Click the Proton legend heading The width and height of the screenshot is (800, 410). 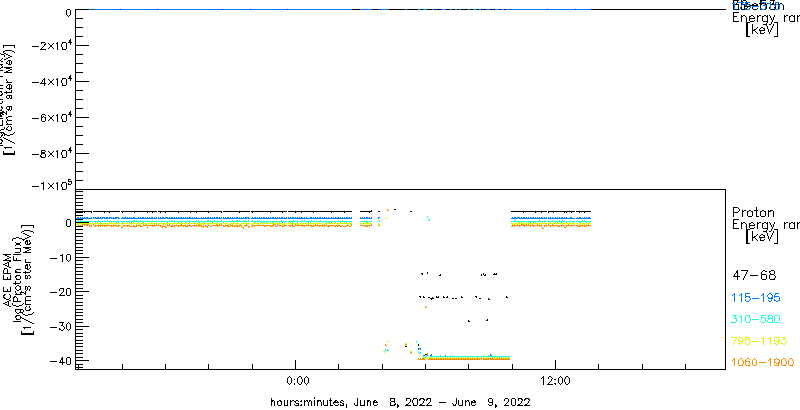coord(753,213)
